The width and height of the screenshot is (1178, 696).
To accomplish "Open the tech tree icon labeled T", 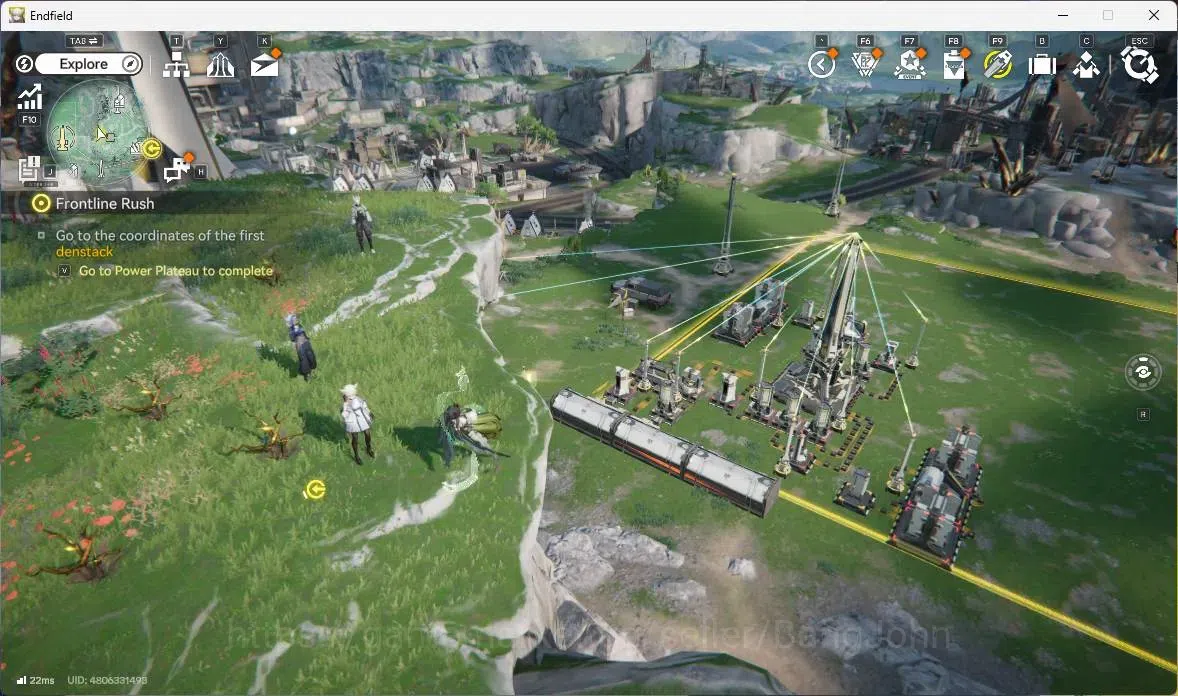I will [176, 65].
